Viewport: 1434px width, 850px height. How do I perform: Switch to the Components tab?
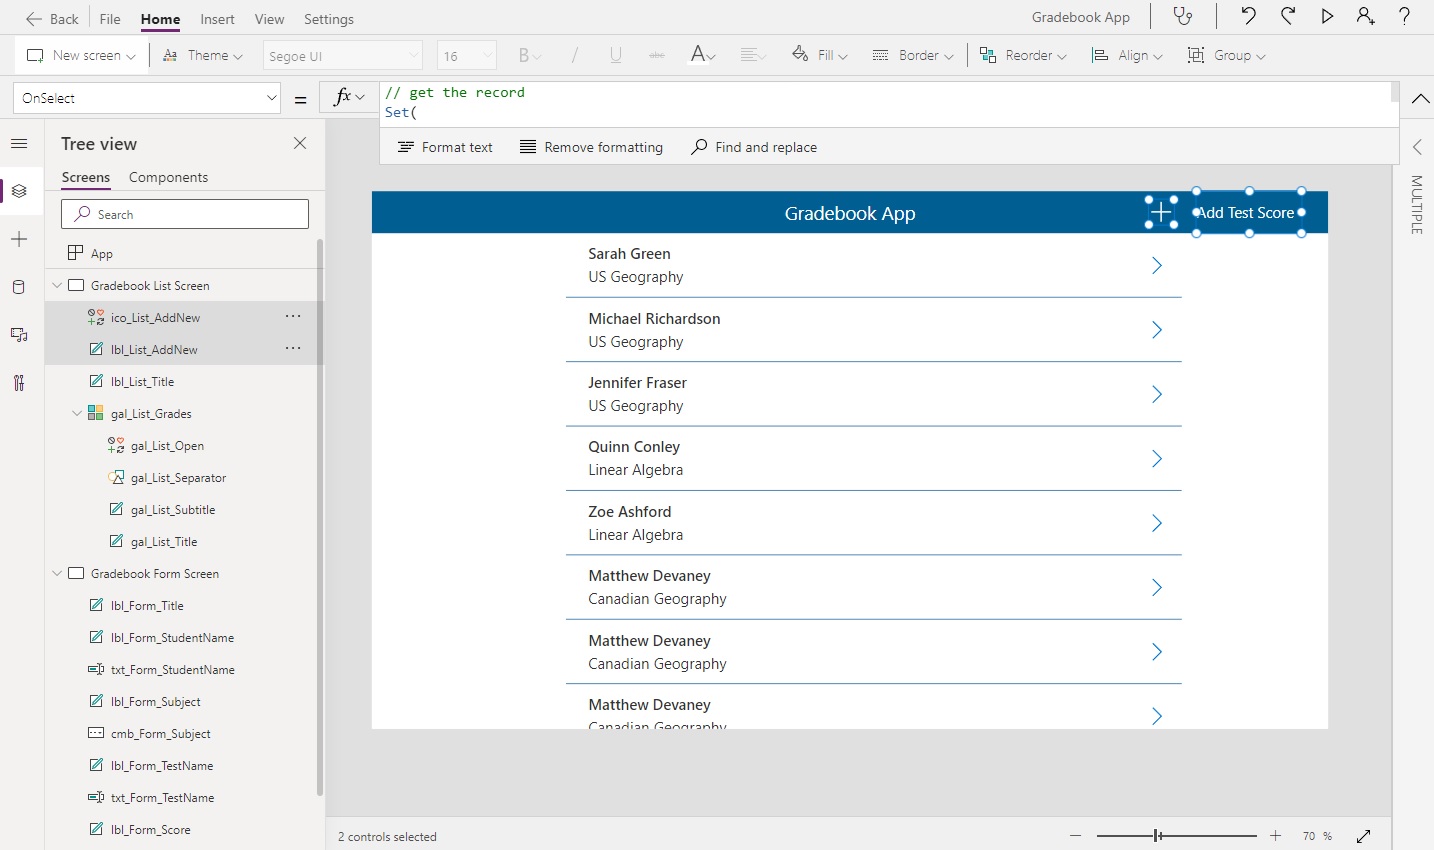[x=168, y=177]
